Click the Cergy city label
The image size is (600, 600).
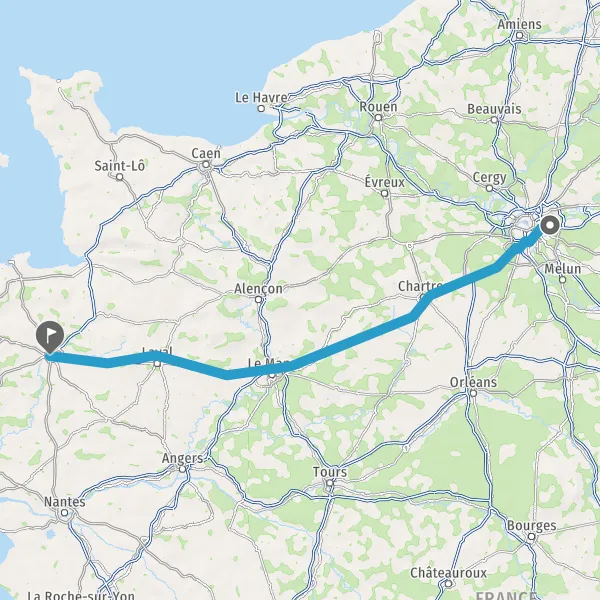(489, 178)
